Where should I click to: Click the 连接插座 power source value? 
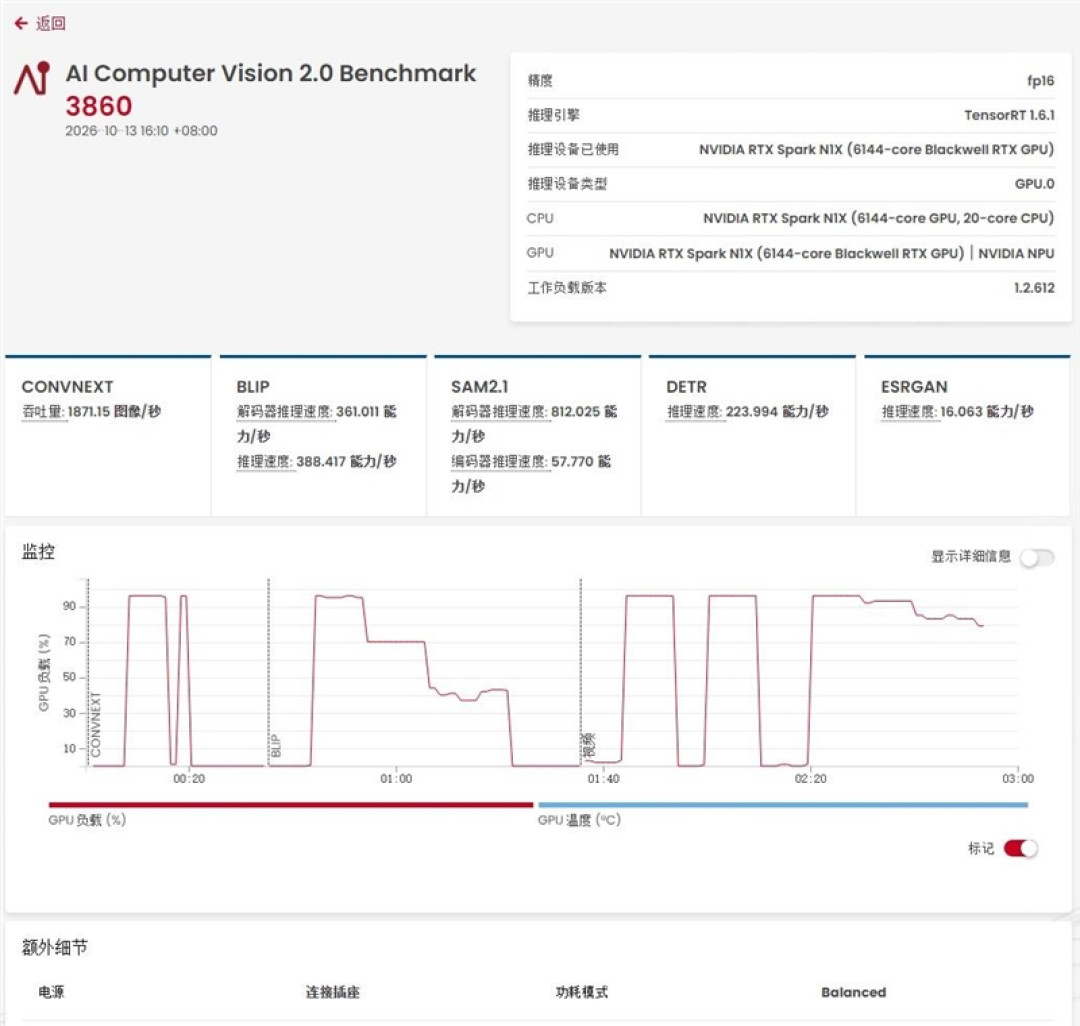coord(333,992)
